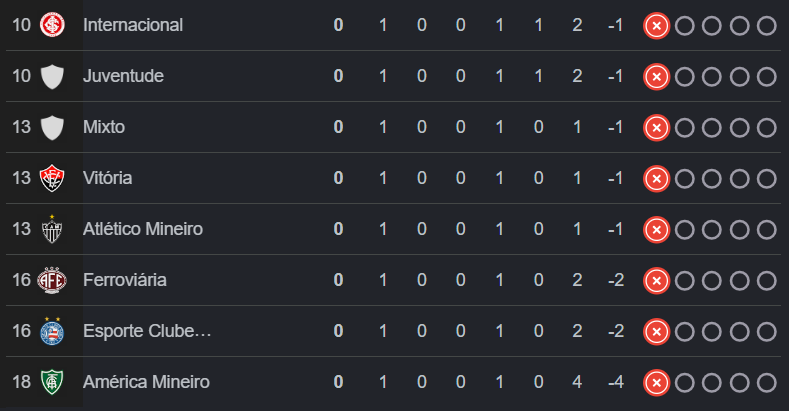Click the Esporte Clube Bahia crest icon
The width and height of the screenshot is (789, 411).
tap(52, 331)
